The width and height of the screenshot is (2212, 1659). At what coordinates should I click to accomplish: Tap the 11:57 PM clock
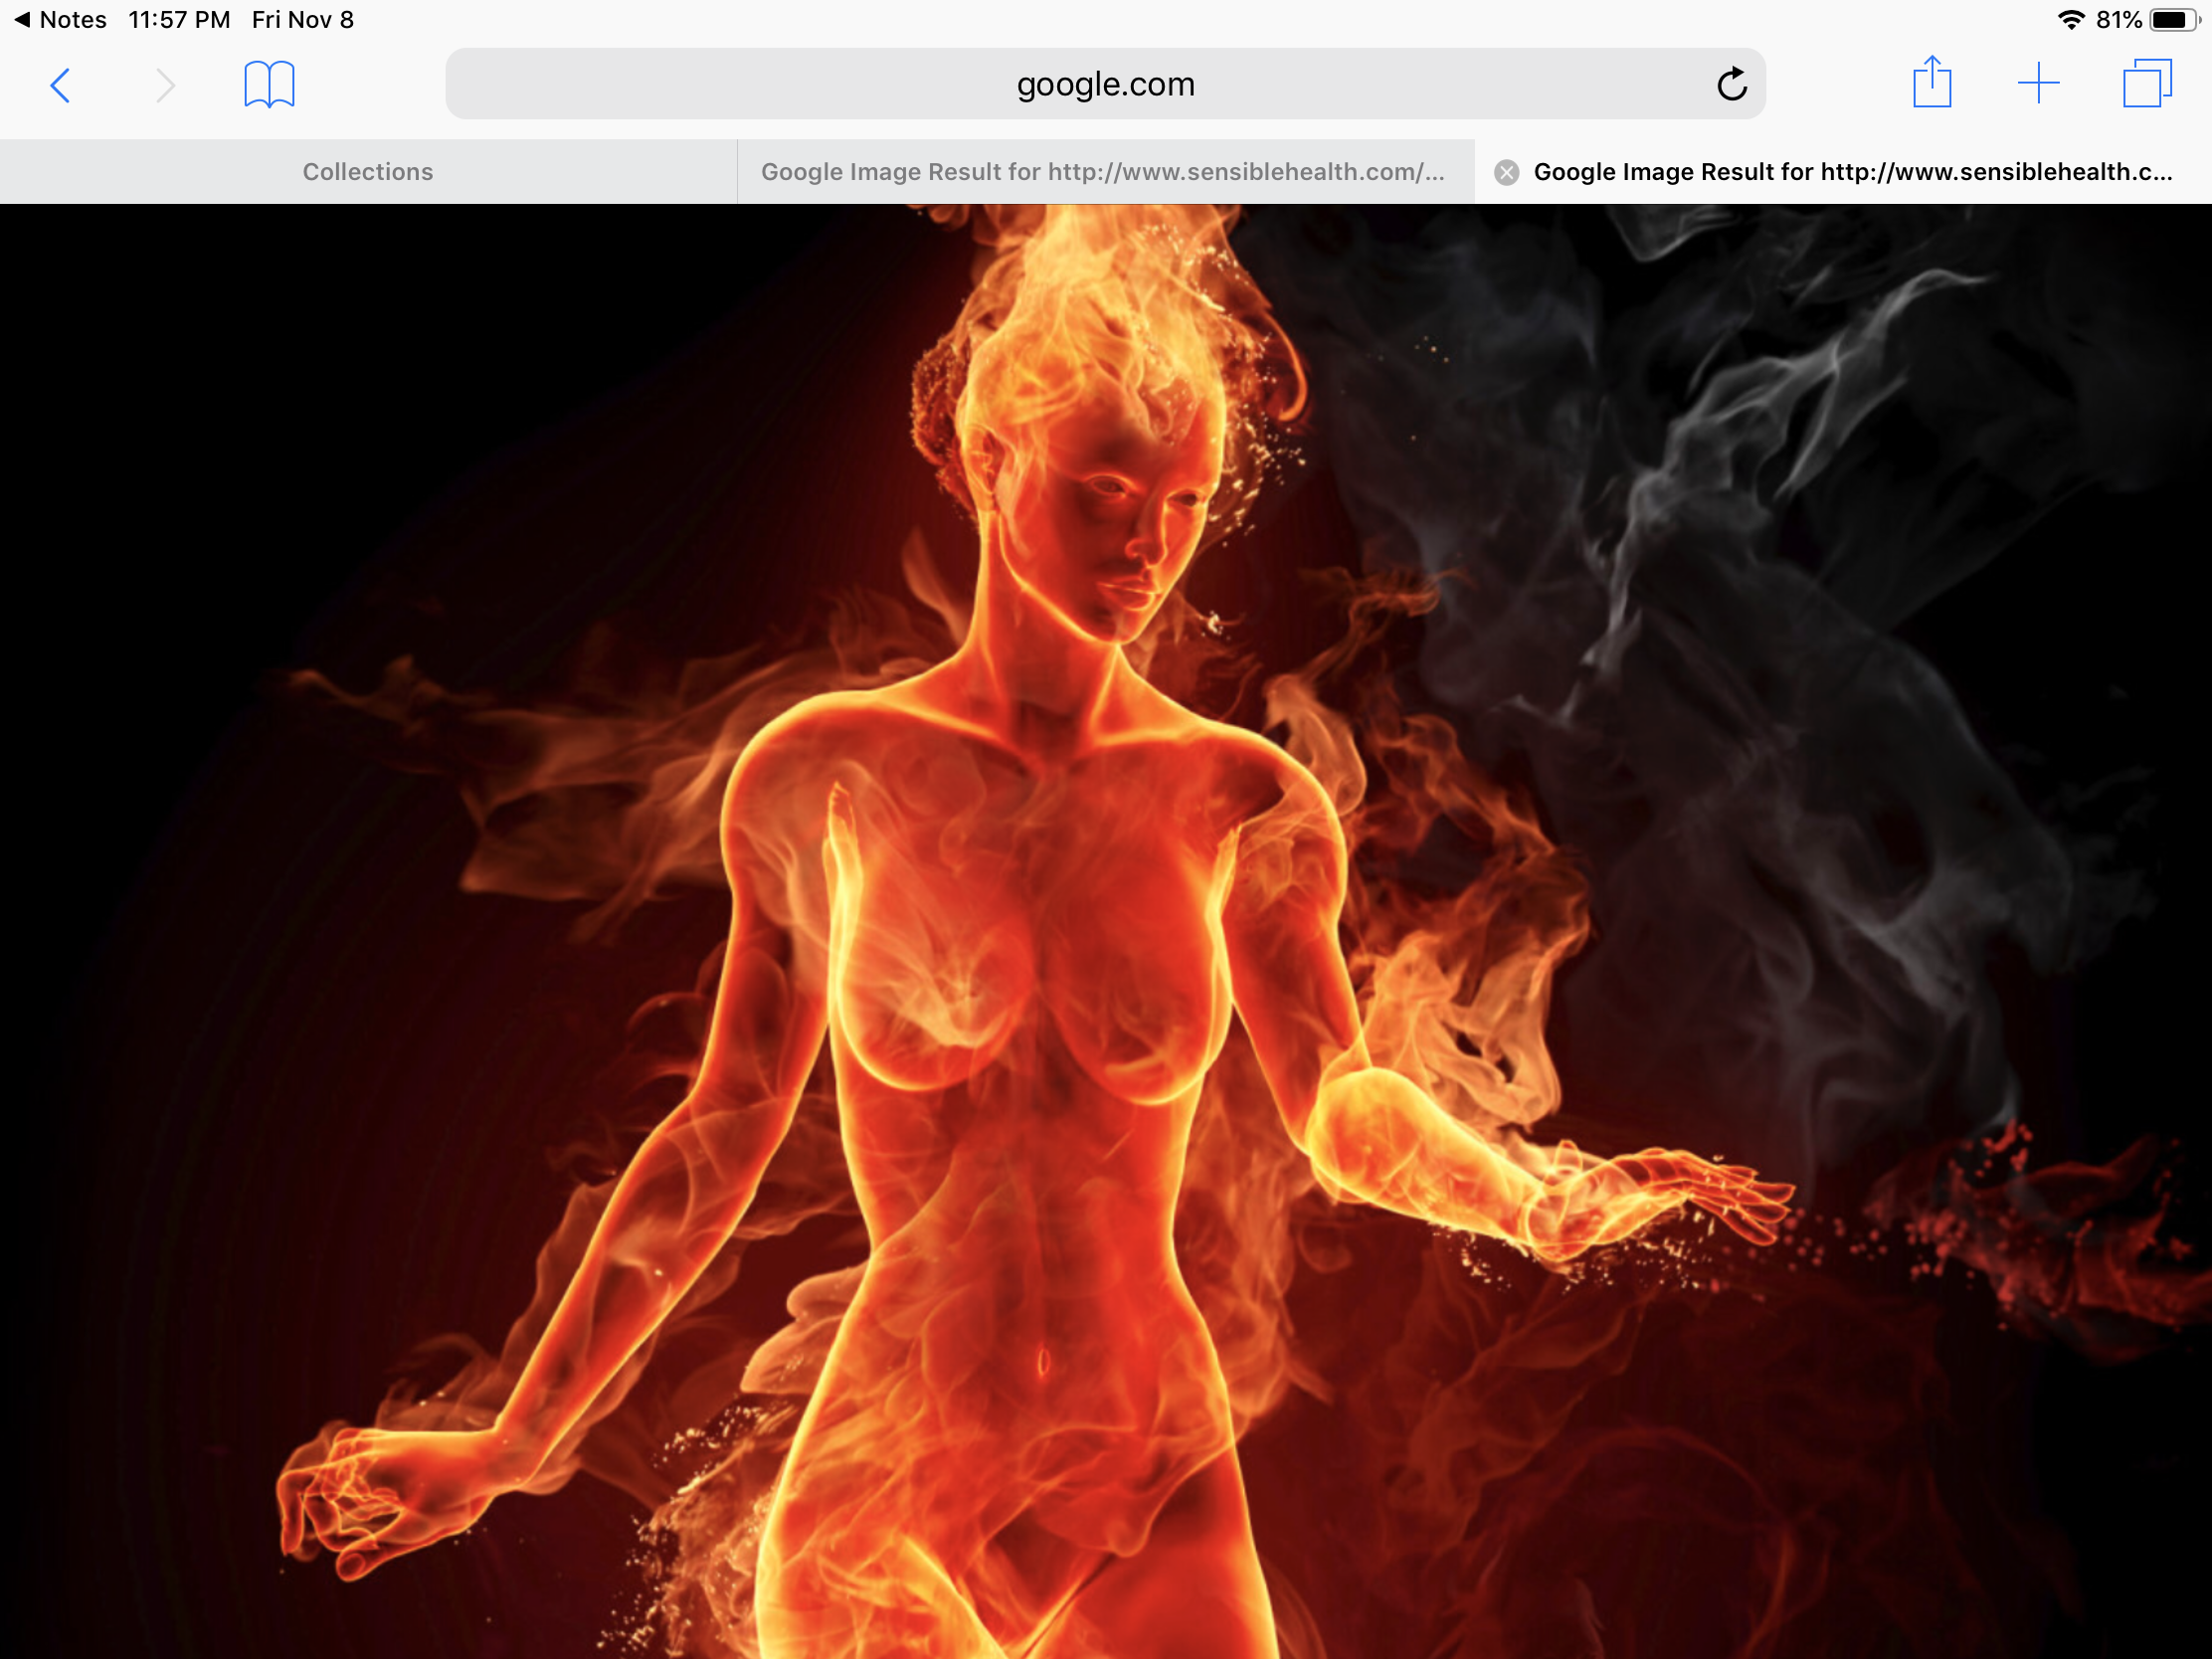coord(179,20)
